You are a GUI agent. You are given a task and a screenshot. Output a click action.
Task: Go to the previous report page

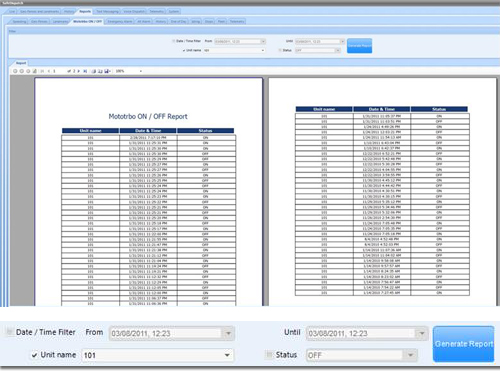click(49, 71)
